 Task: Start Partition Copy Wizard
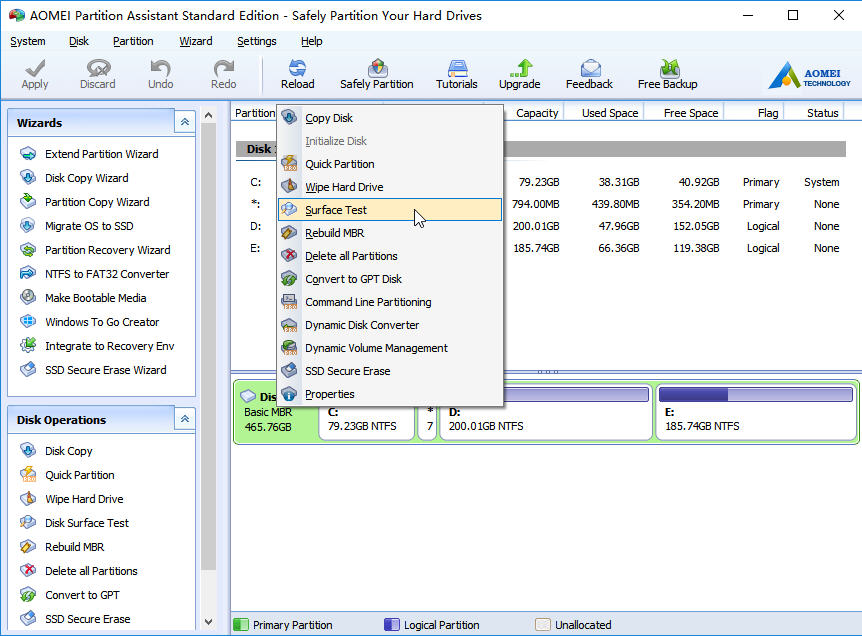(97, 202)
